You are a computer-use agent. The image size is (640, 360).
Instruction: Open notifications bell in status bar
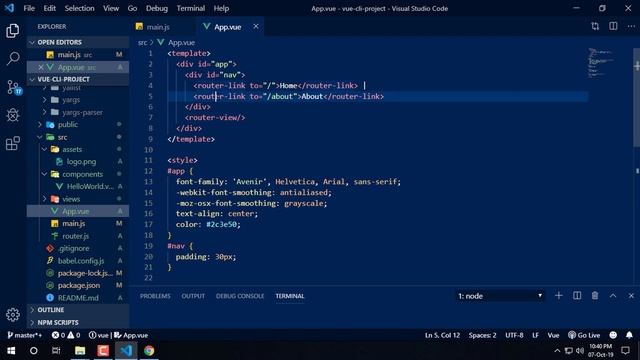629,335
